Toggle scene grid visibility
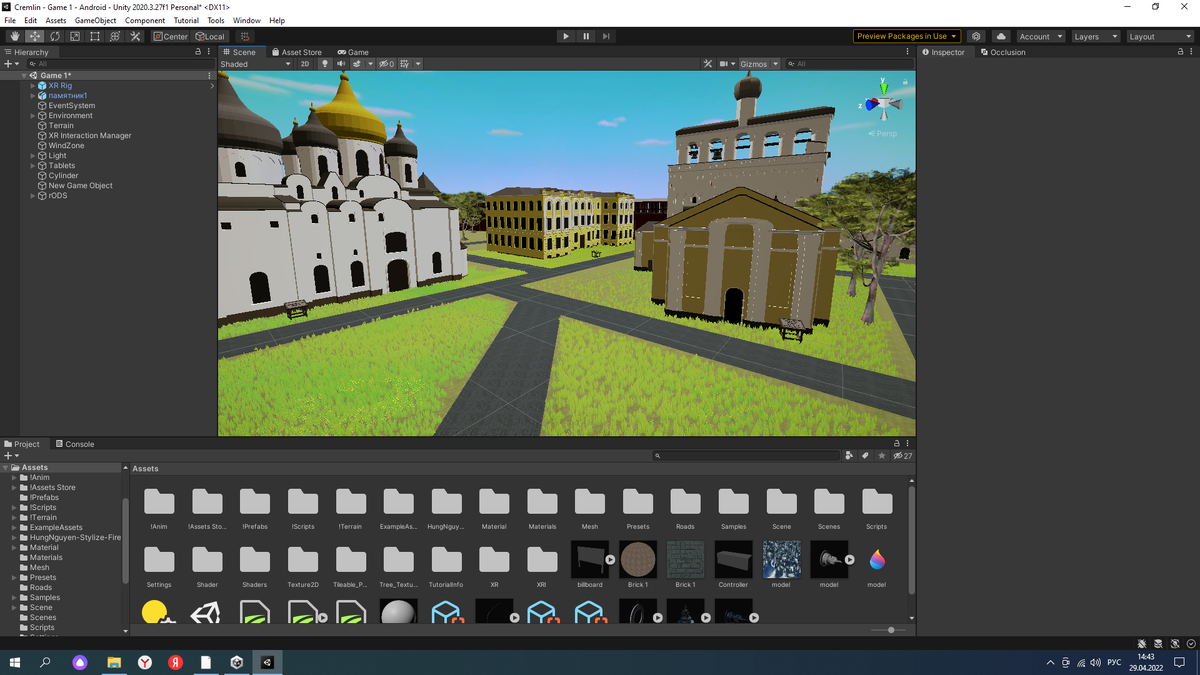Image resolution: width=1200 pixels, height=675 pixels. point(405,64)
